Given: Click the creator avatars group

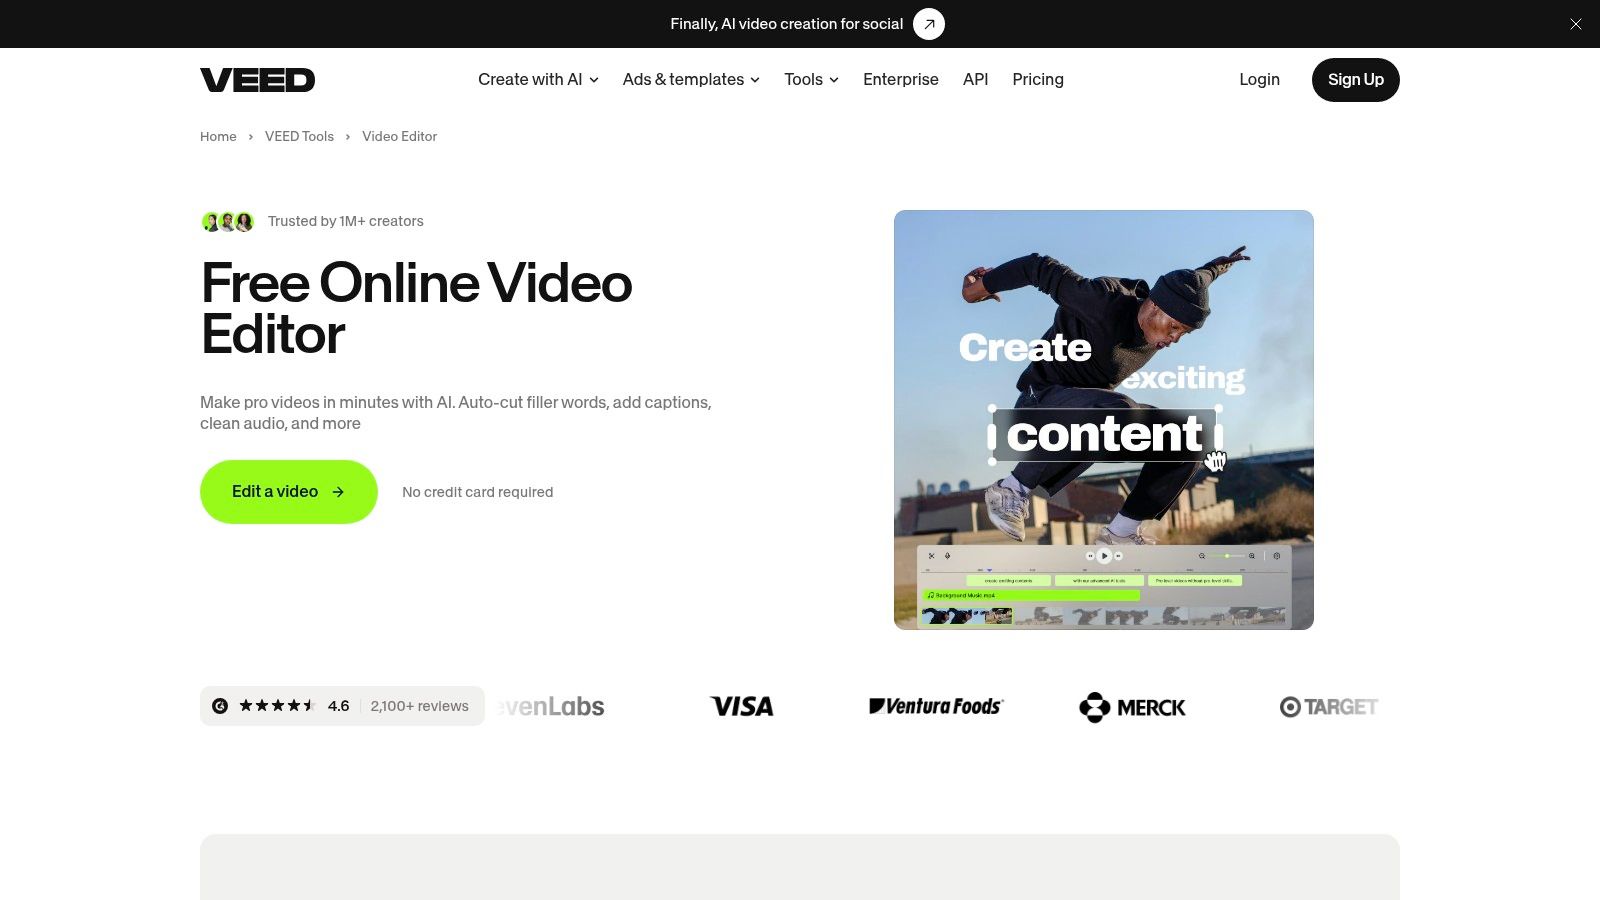Looking at the screenshot, I should (x=228, y=222).
